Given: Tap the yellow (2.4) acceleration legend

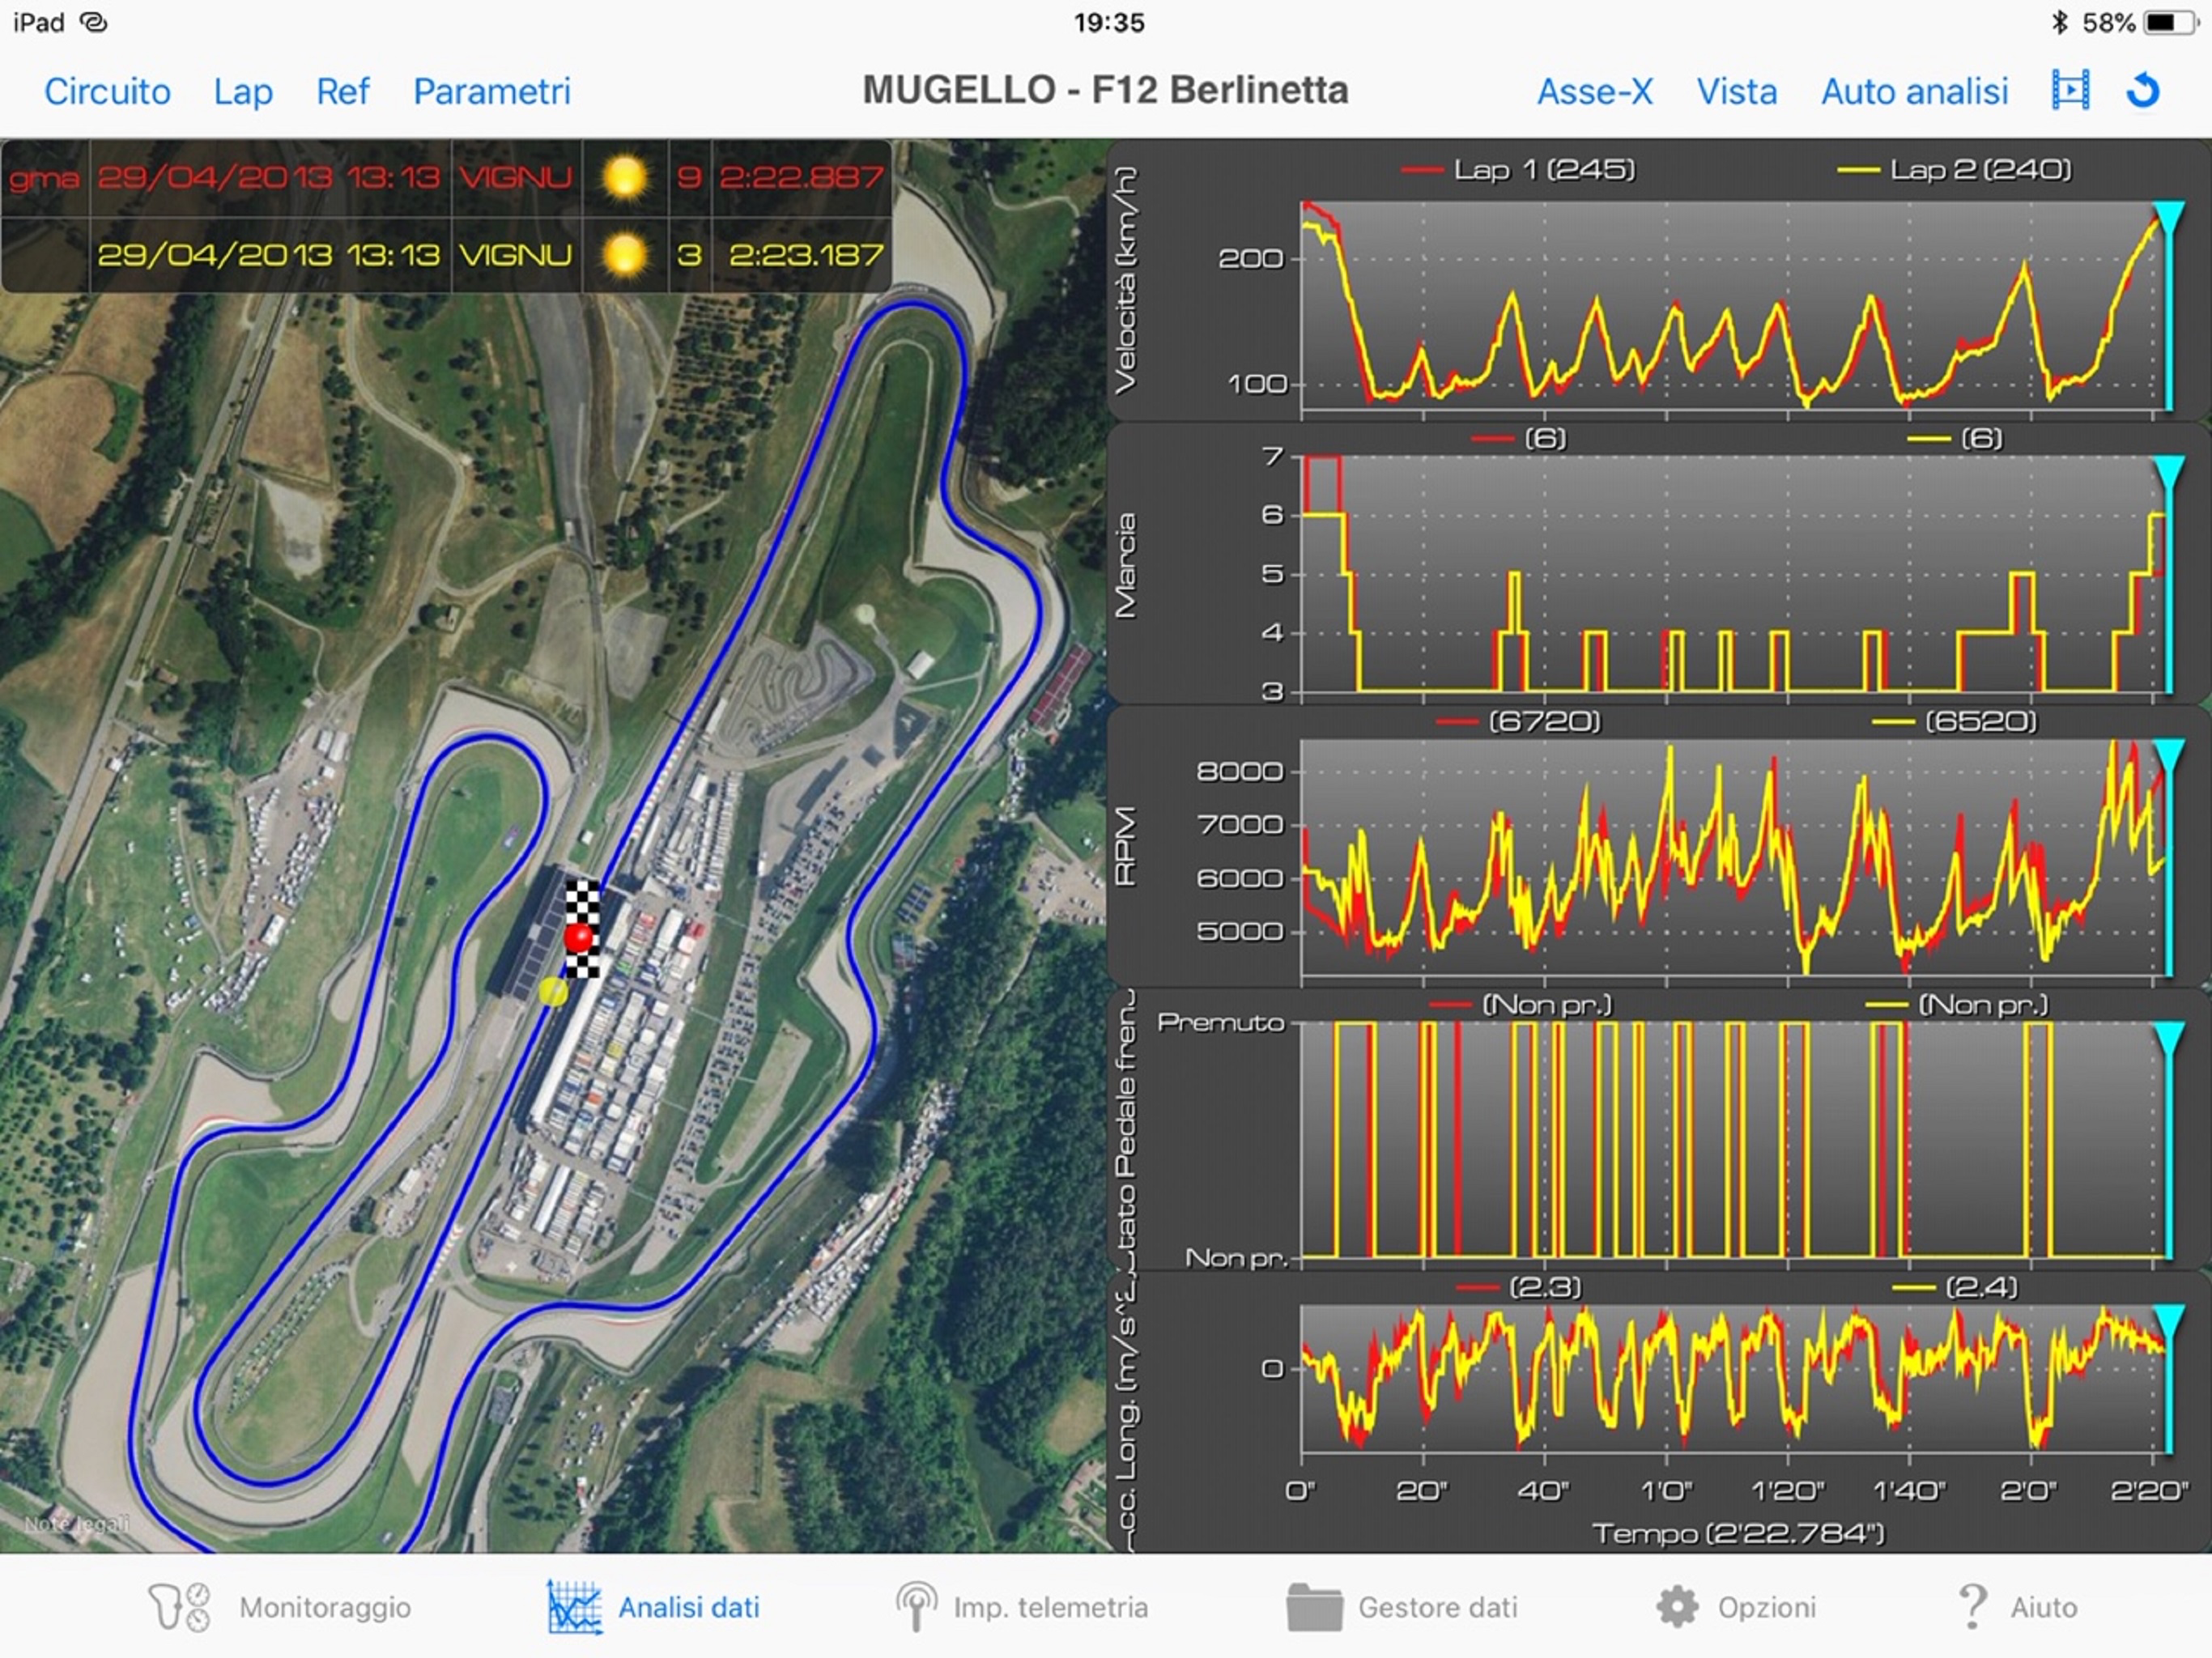Looking at the screenshot, I should click(1954, 1287).
